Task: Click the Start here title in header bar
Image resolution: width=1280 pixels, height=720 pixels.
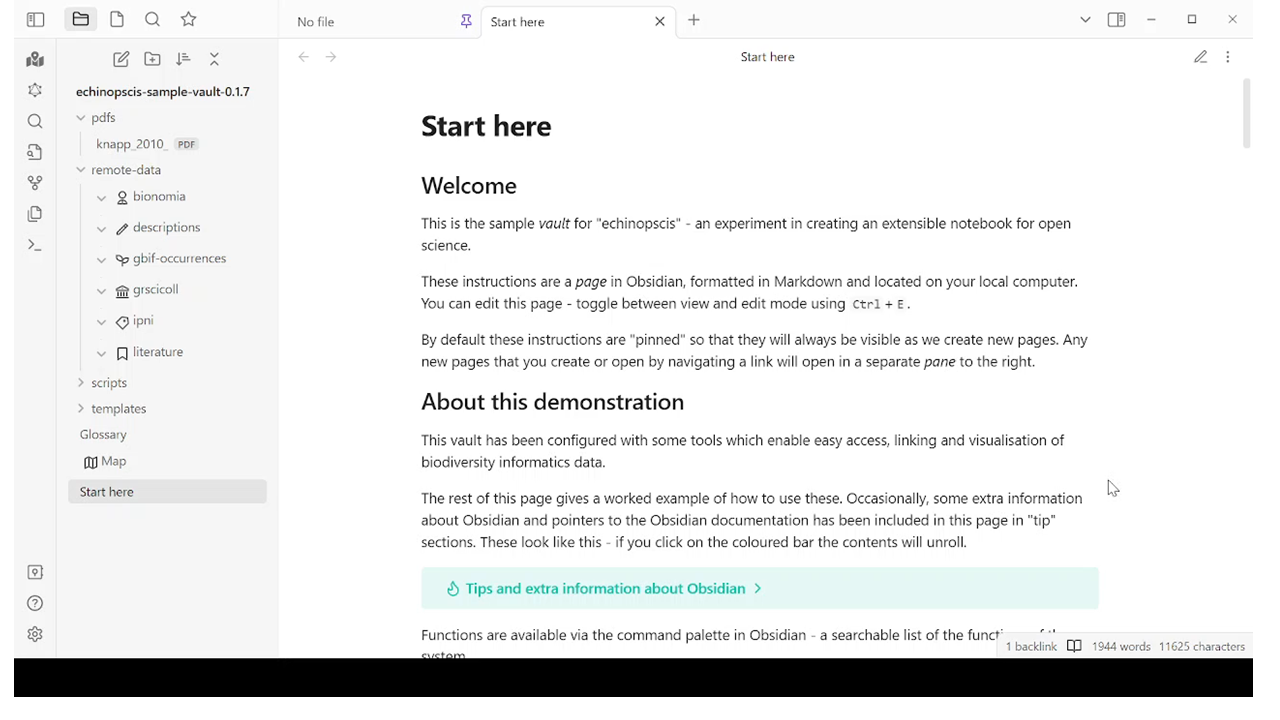Action: point(768,57)
